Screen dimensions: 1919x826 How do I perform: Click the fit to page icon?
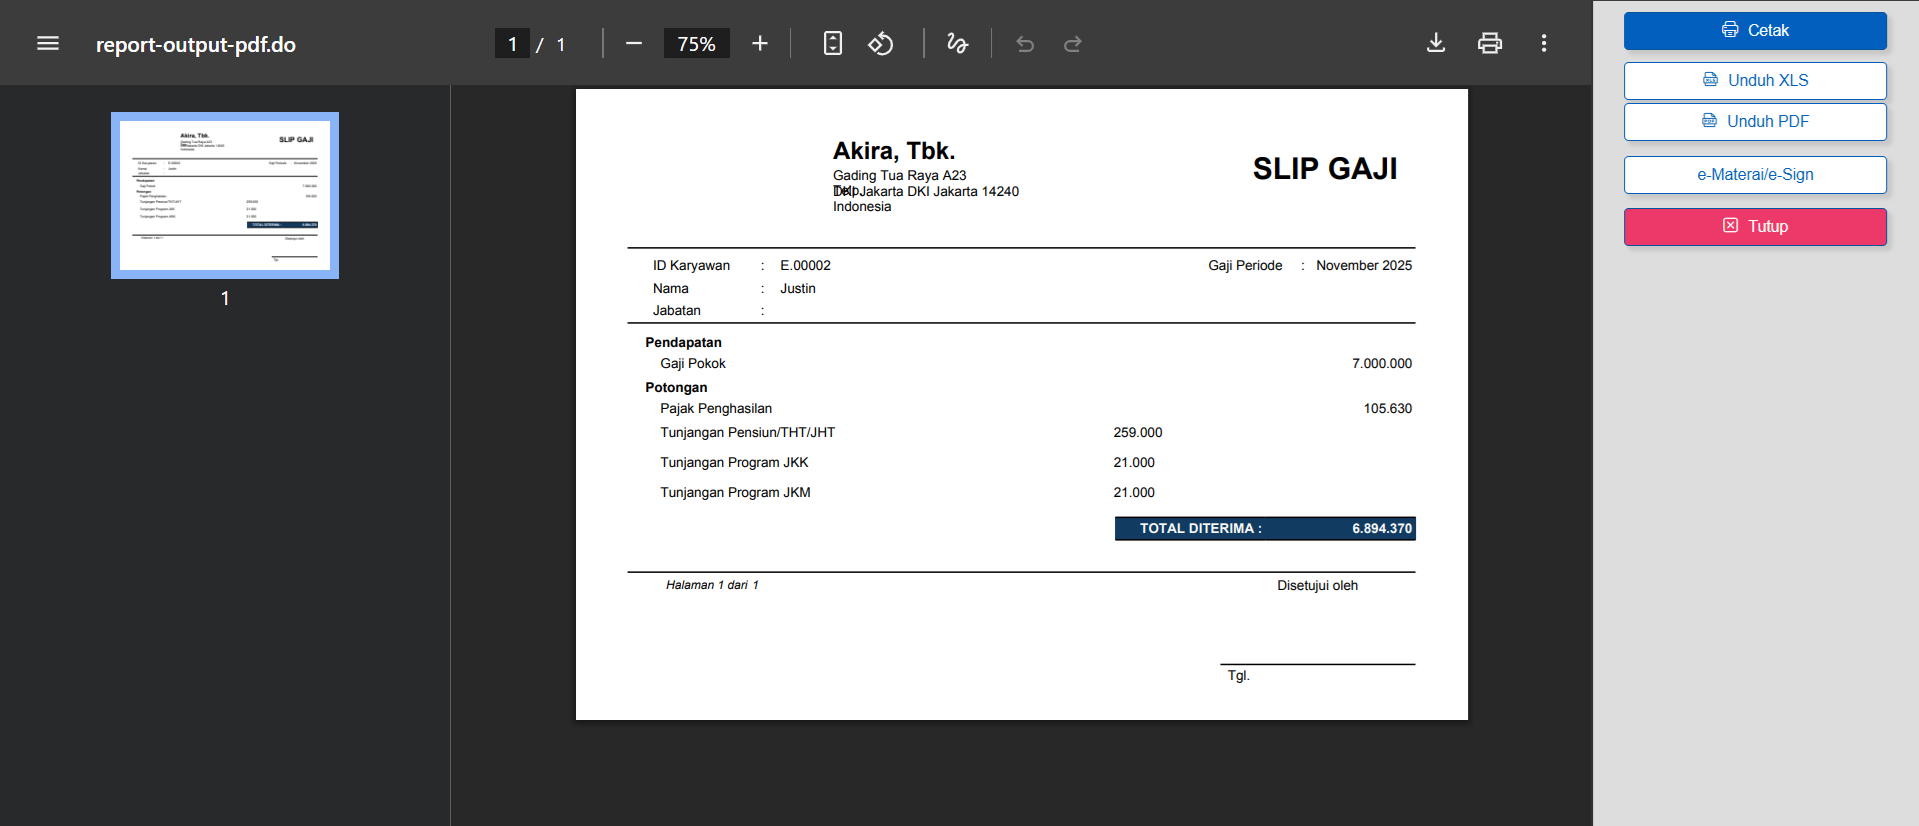click(832, 44)
